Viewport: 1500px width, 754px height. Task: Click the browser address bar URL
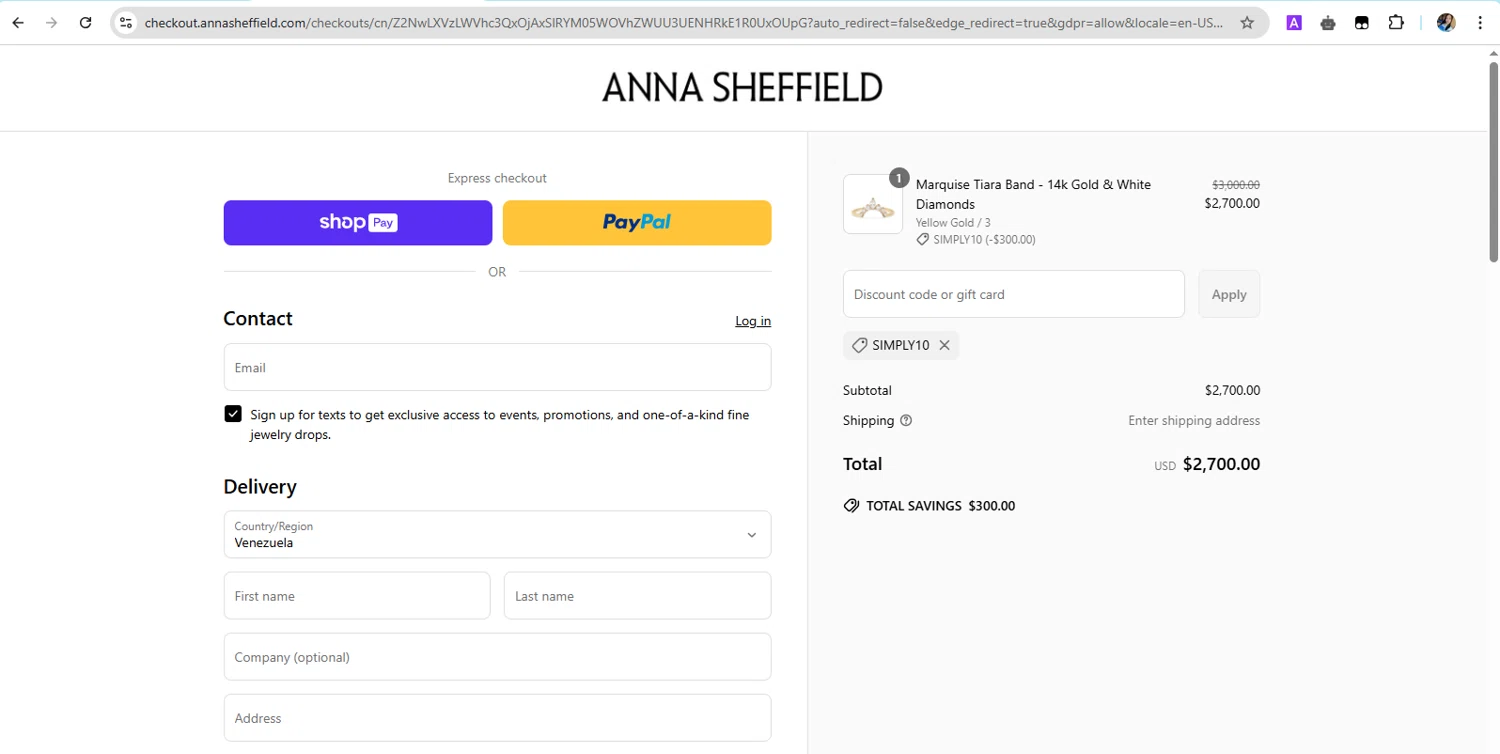(x=683, y=23)
